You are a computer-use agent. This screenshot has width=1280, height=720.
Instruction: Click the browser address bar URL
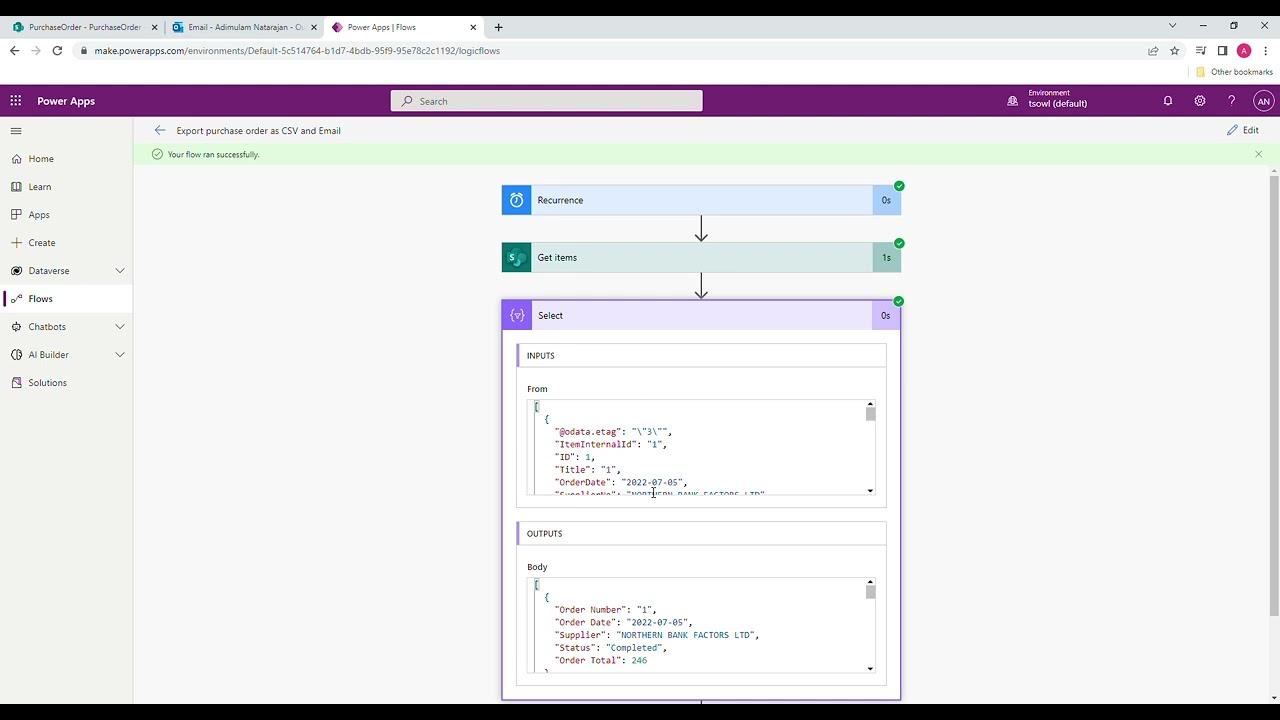(x=297, y=51)
